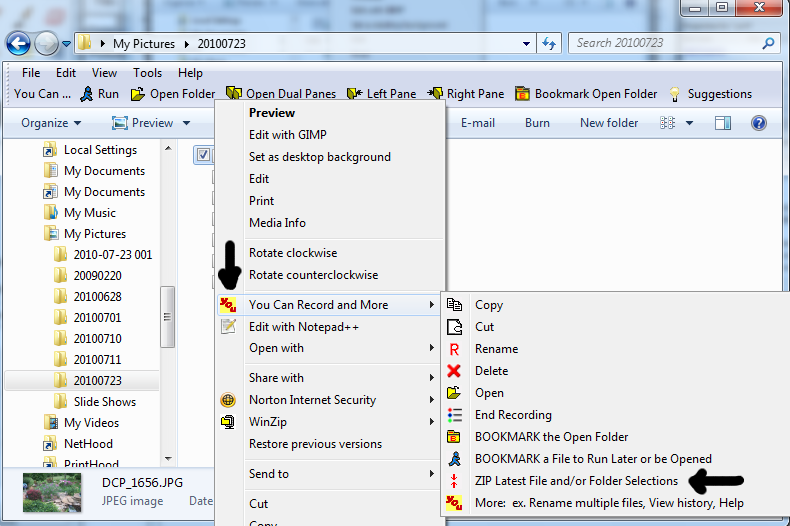Image resolution: width=790 pixels, height=526 pixels.
Task: Click the Open Dual Panes icon
Action: point(234,94)
